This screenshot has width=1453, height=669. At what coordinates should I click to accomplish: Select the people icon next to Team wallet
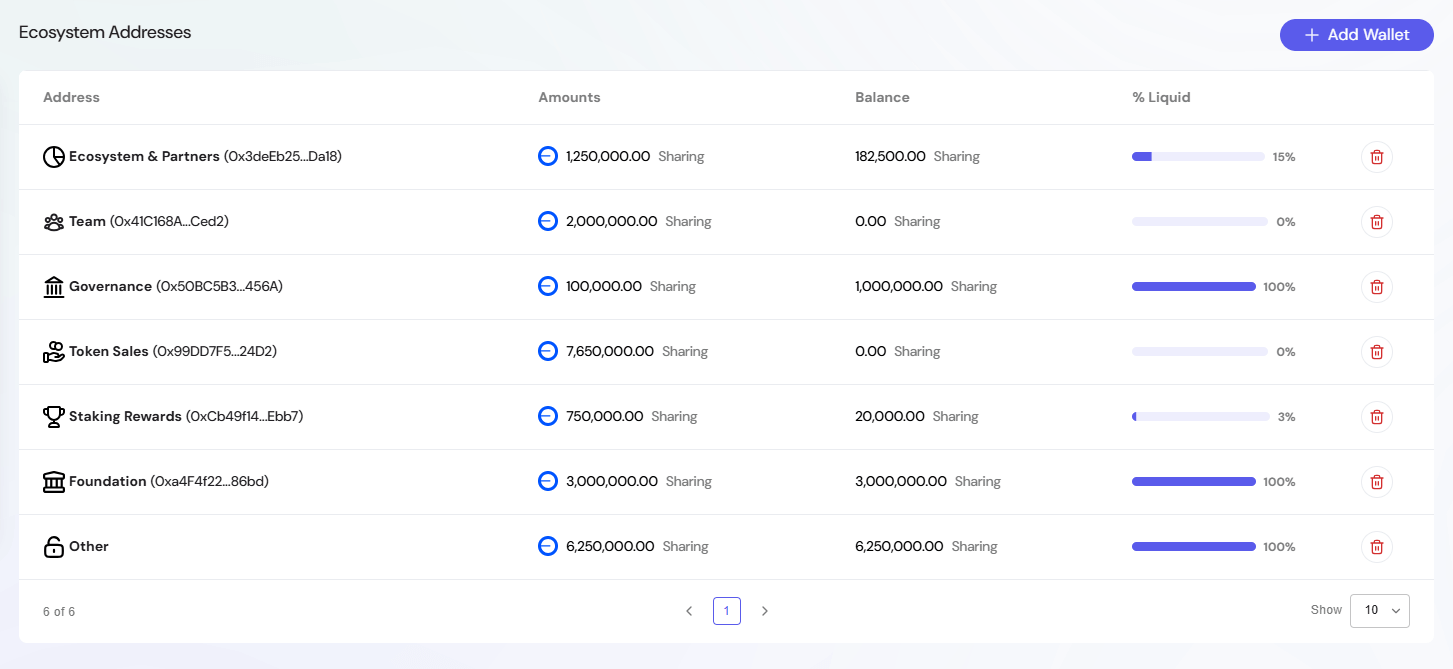tap(53, 221)
